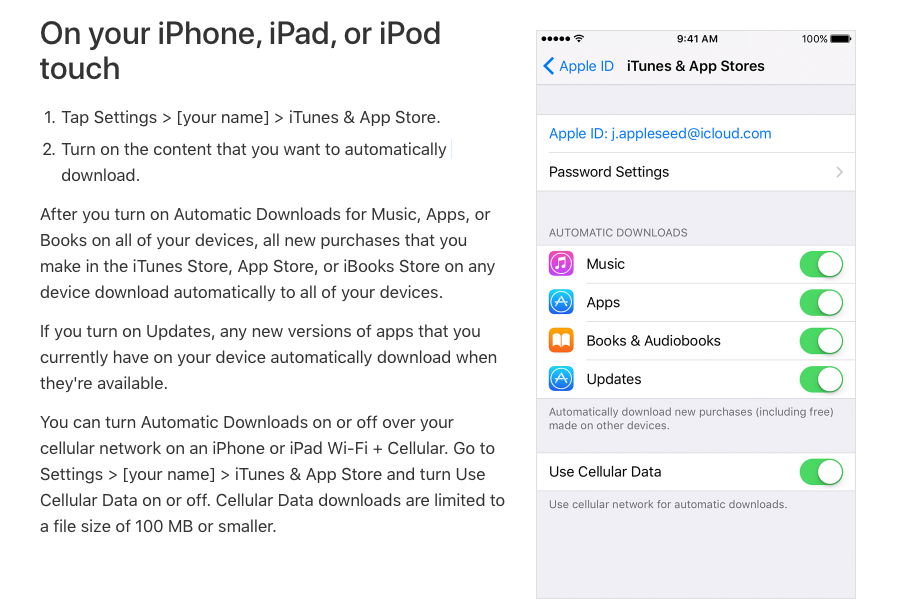Click the paragraph starting 'After you turn on'
This screenshot has width=898, height=616.
(x=267, y=253)
